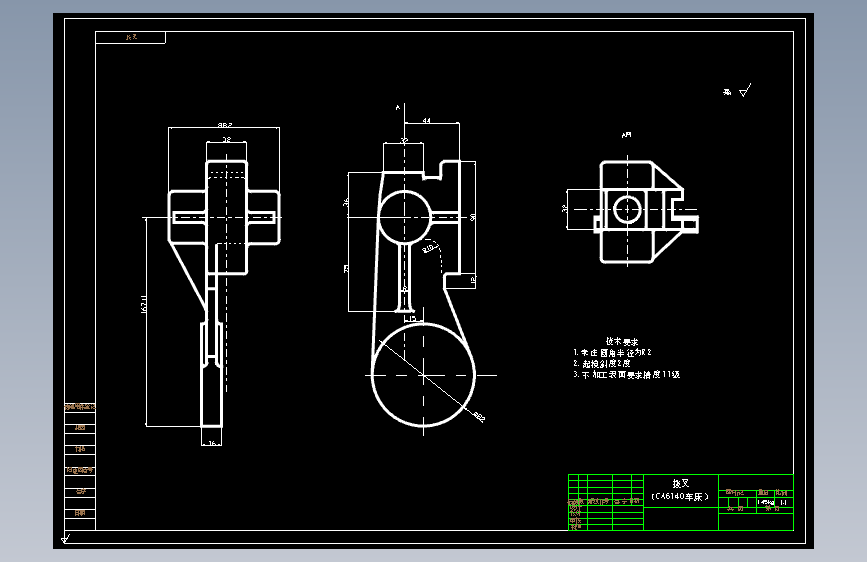The height and width of the screenshot is (562, 867).
Task: Select the 90 vertical dimension on middle view
Action: [473, 217]
